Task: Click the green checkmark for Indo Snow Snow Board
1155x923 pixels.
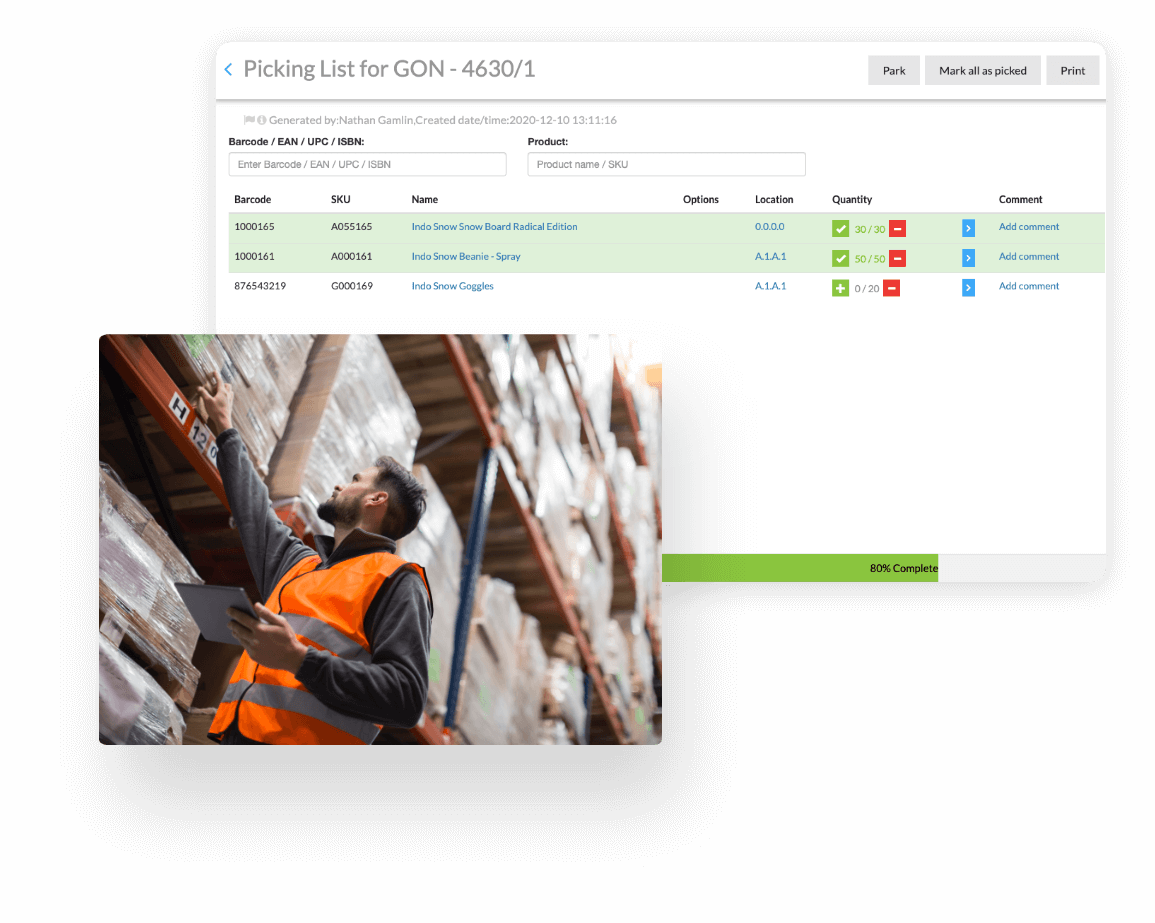Action: click(x=841, y=227)
